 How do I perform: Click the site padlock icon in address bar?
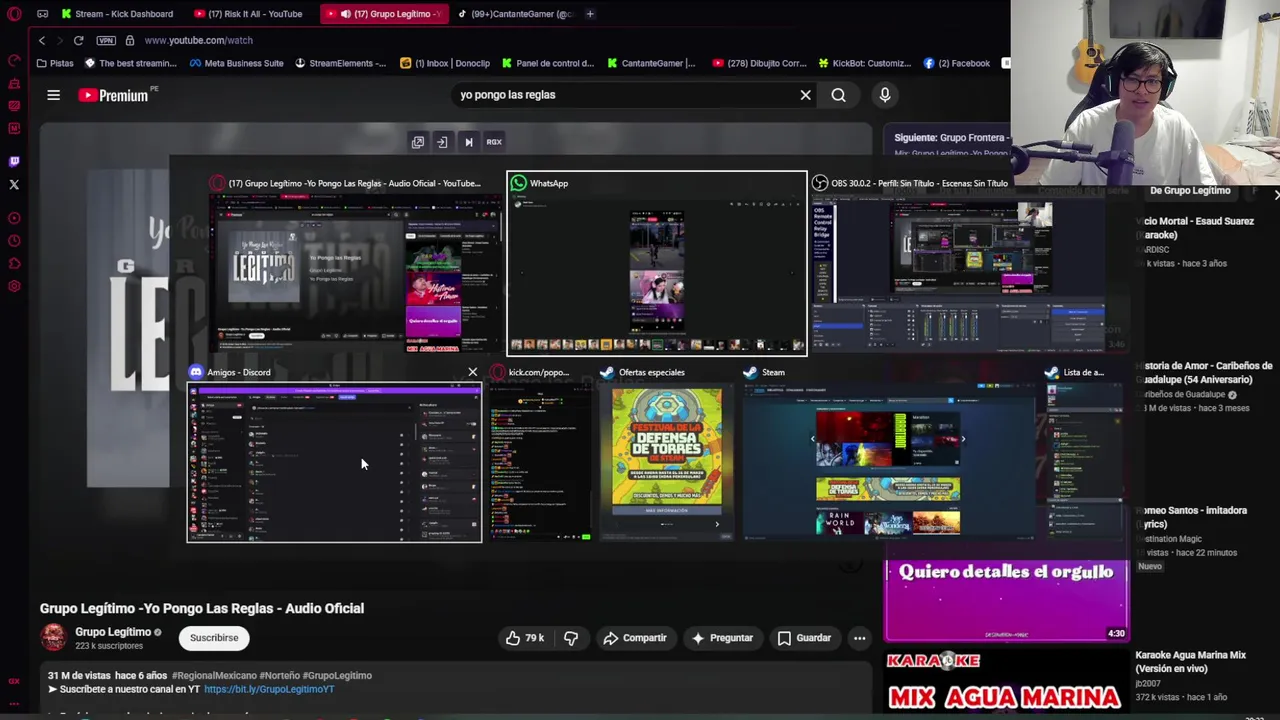coord(129,40)
